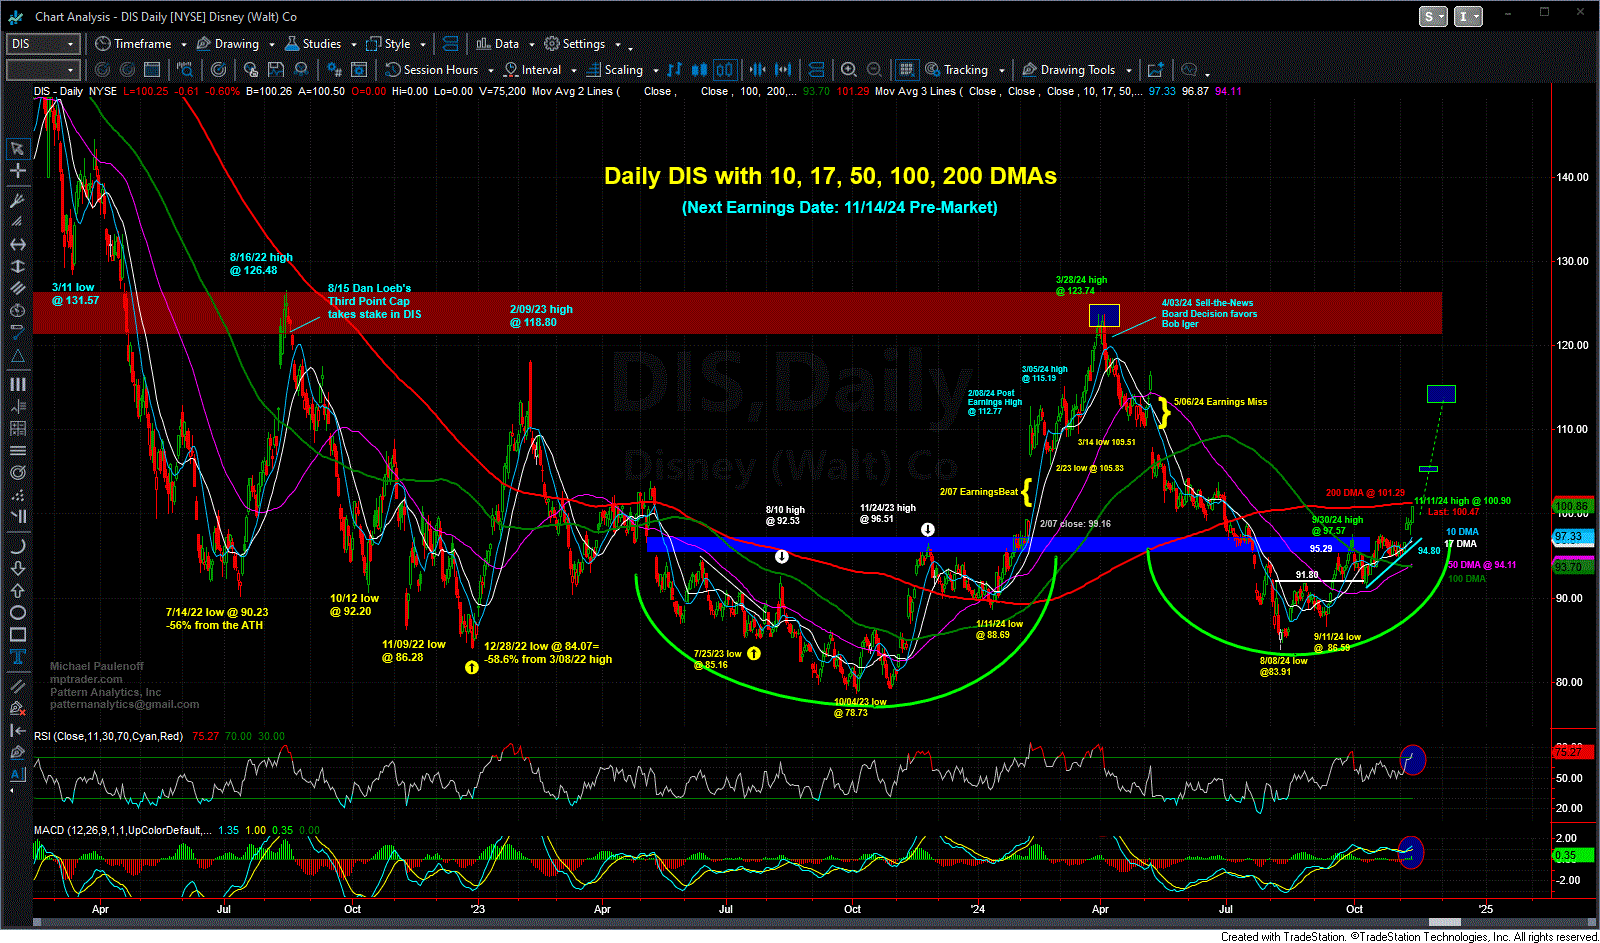Select the rectangle drawing tool
The height and width of the screenshot is (943, 1600).
17,634
